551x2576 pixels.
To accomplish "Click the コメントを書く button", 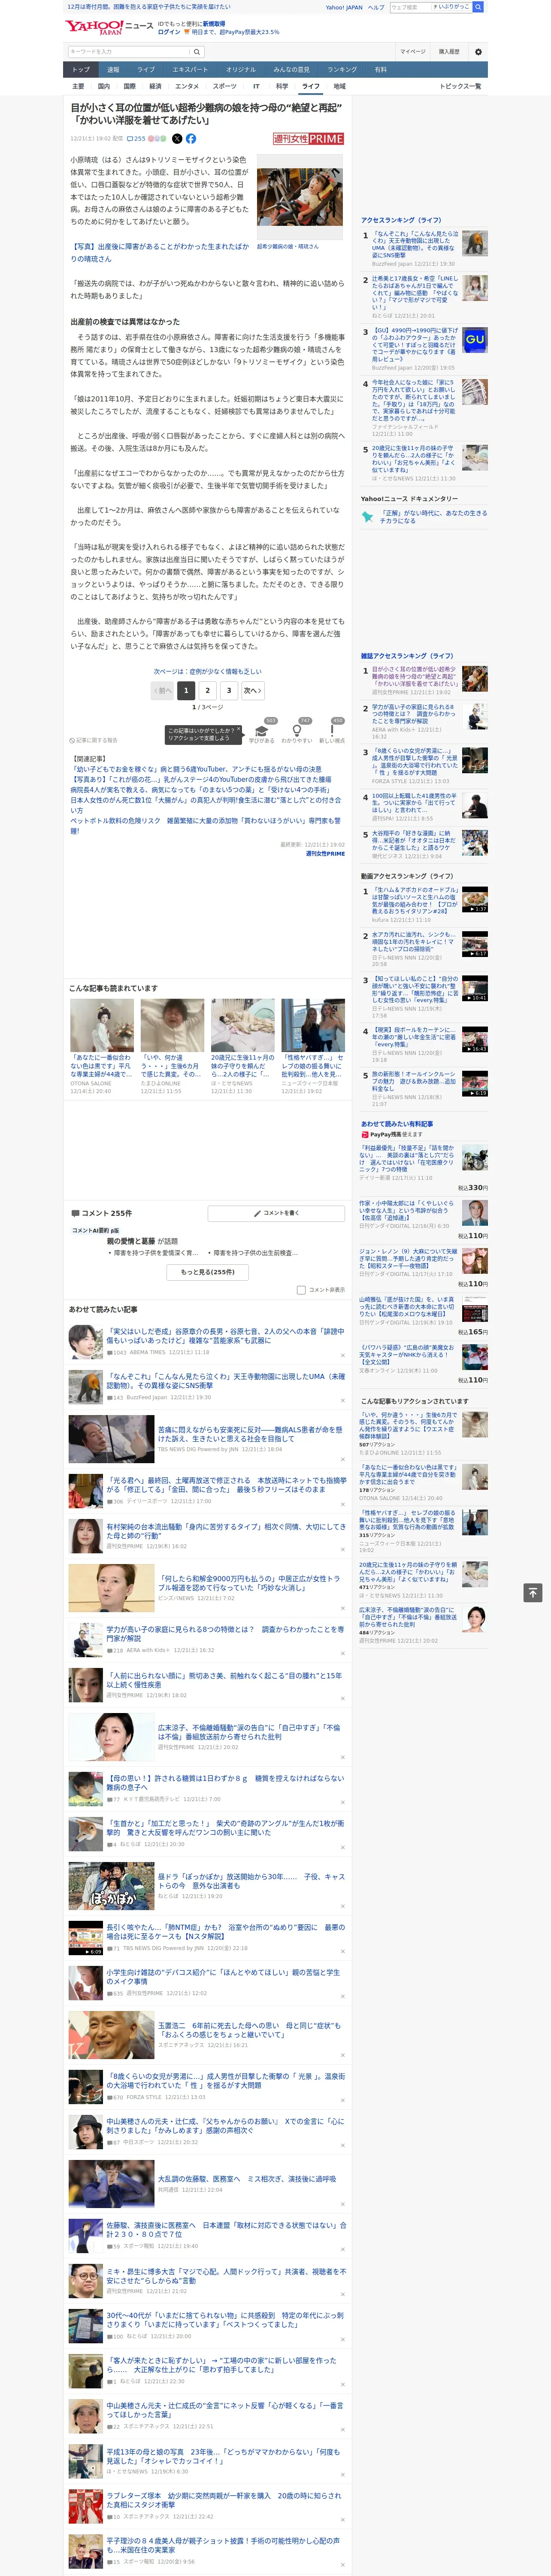I will pyautogui.click(x=276, y=1213).
